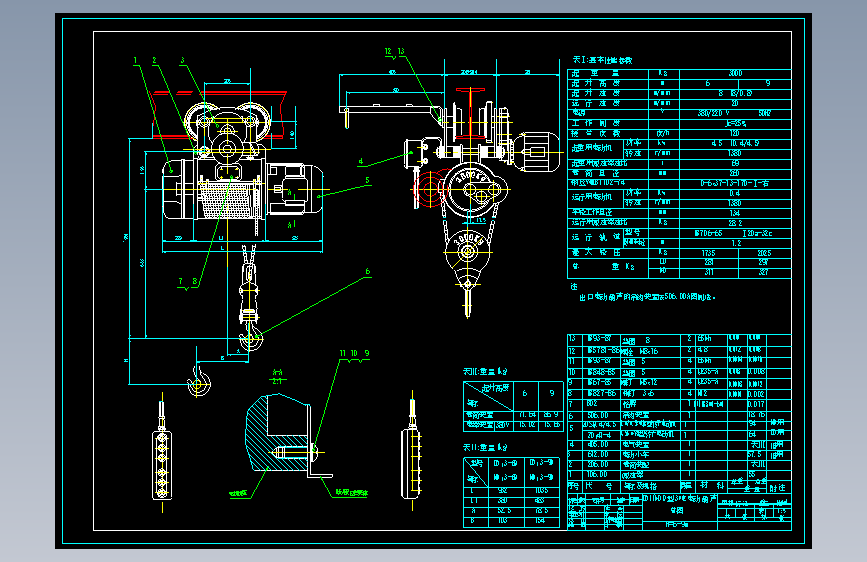Click callout number 10 above section detail

click(x=354, y=353)
